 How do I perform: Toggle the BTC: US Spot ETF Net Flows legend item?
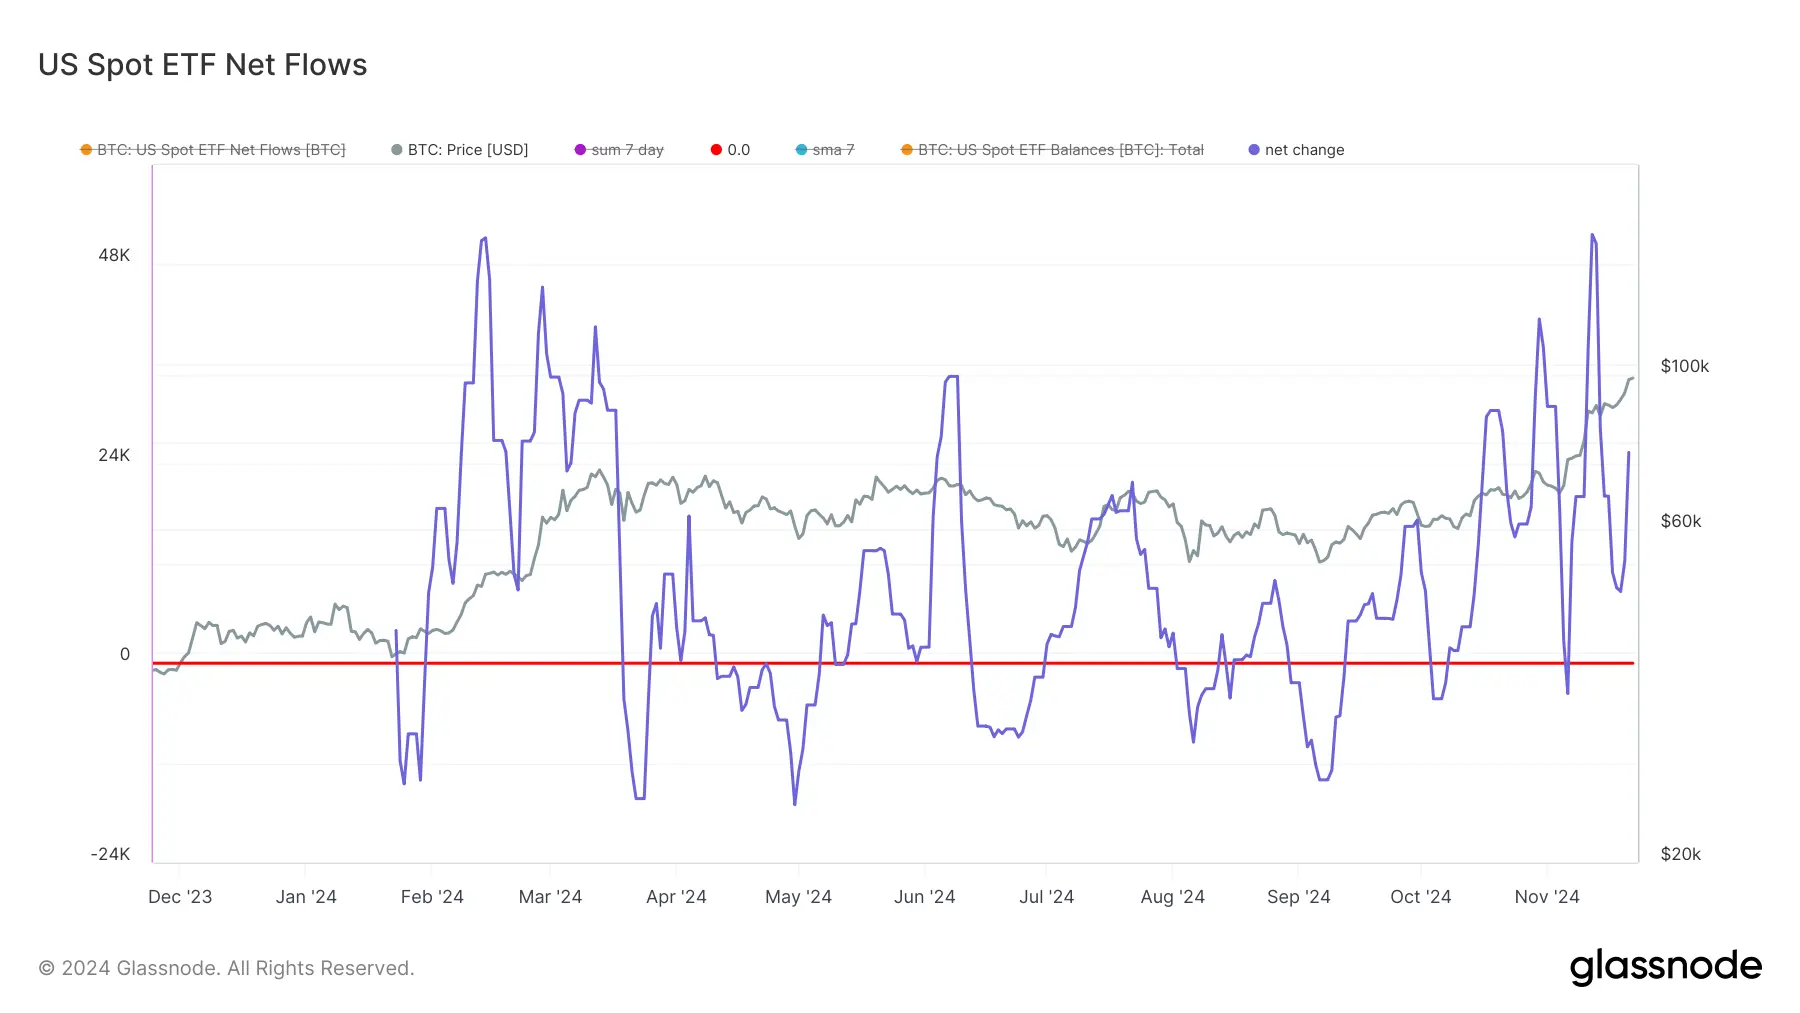[x=213, y=150]
